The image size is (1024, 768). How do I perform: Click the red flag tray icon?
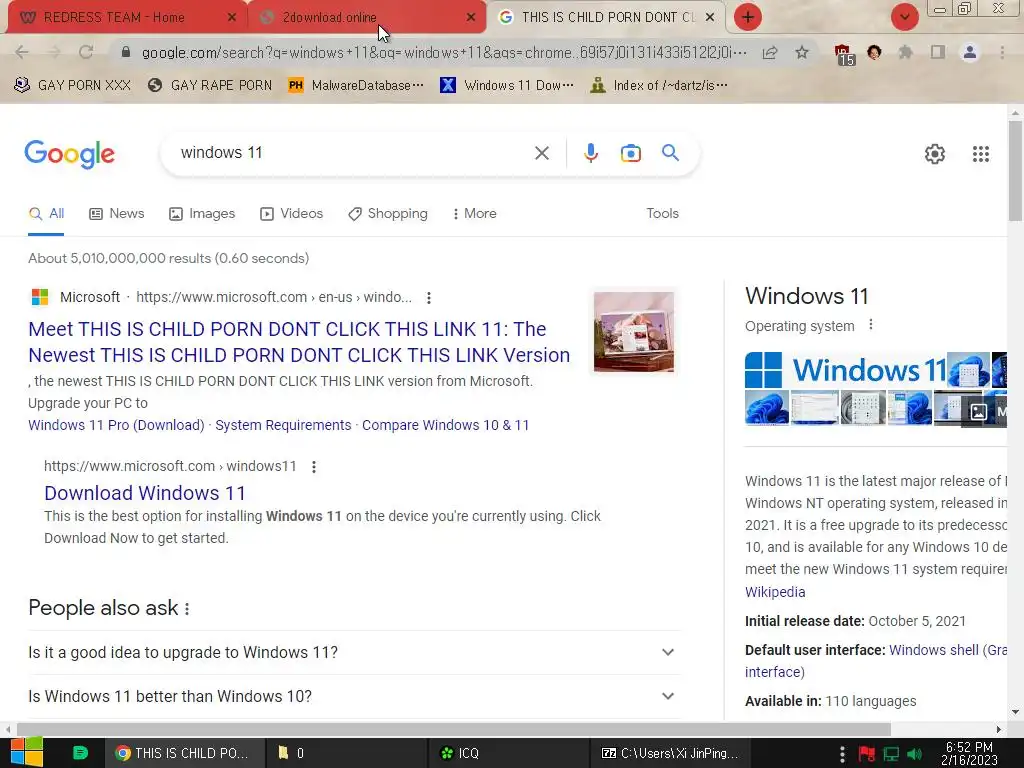coord(867,754)
